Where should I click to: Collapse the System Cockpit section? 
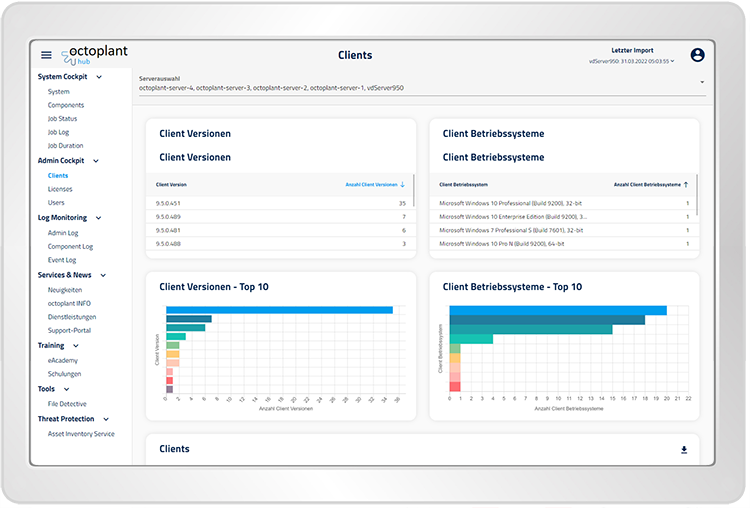click(97, 77)
